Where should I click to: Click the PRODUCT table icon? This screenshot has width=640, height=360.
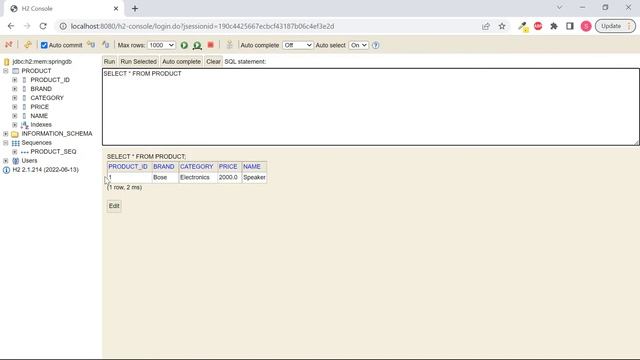16,71
